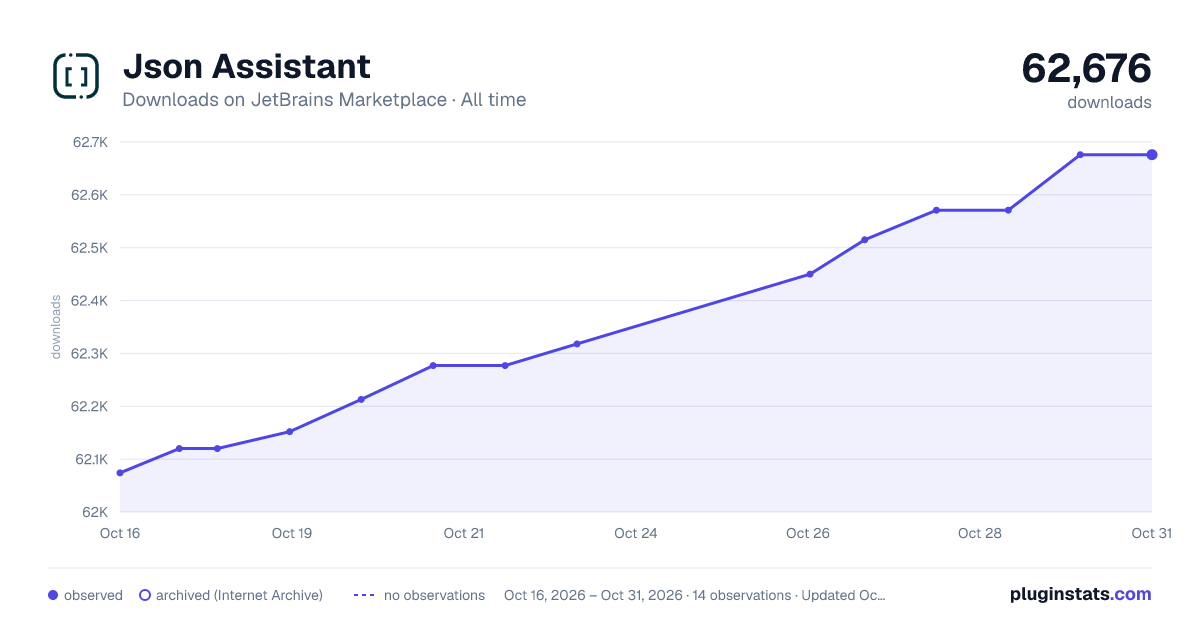Click the 14 observations date range footer text
This screenshot has width=1200, height=630.
pyautogui.click(x=695, y=595)
